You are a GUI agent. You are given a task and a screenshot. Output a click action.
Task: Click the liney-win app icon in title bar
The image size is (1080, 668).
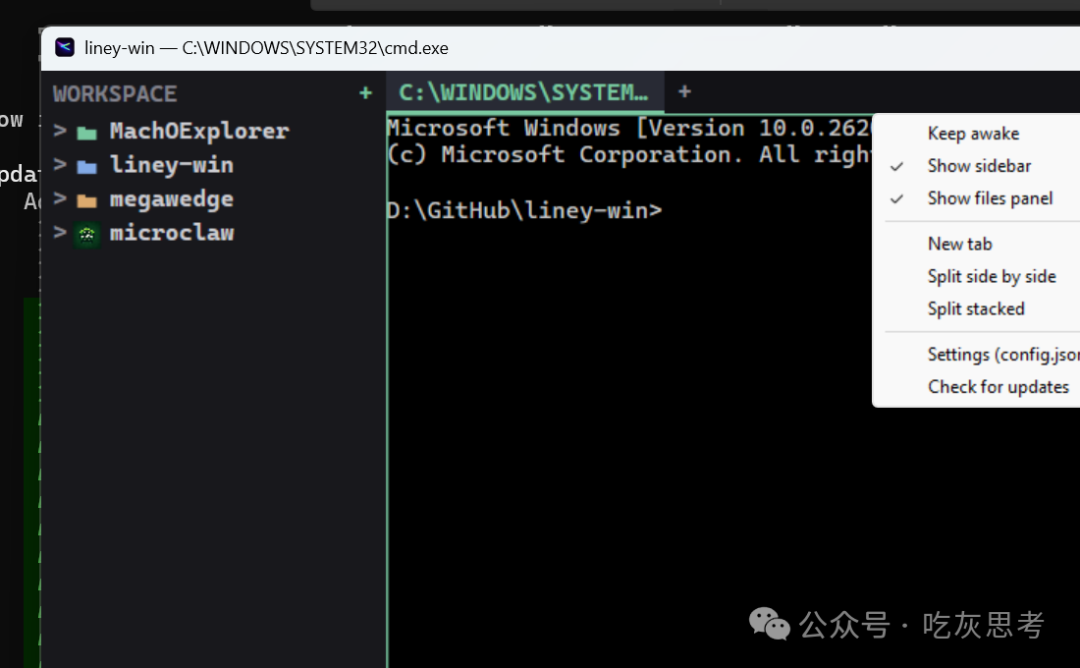pos(65,48)
